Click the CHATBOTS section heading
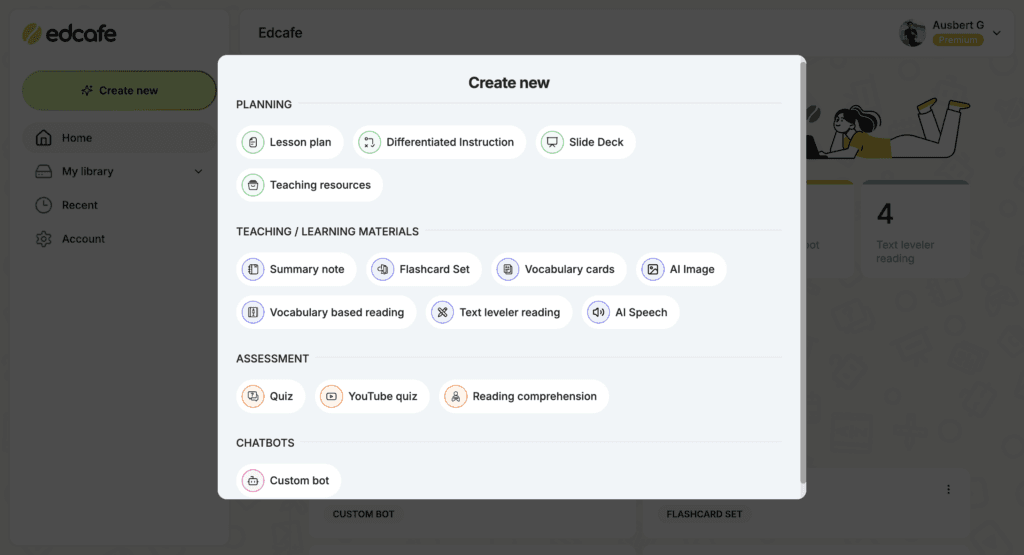1024x555 pixels. coord(265,443)
